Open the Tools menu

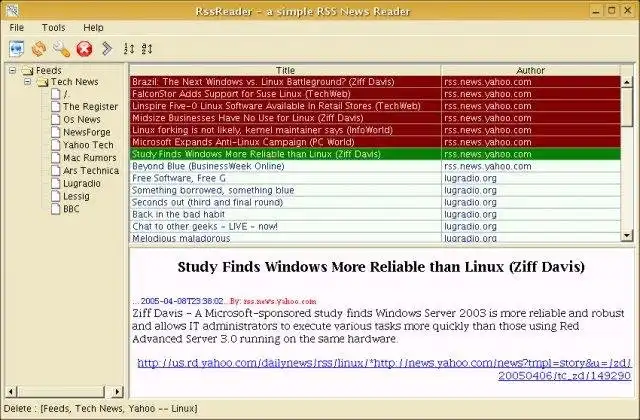[x=53, y=28]
